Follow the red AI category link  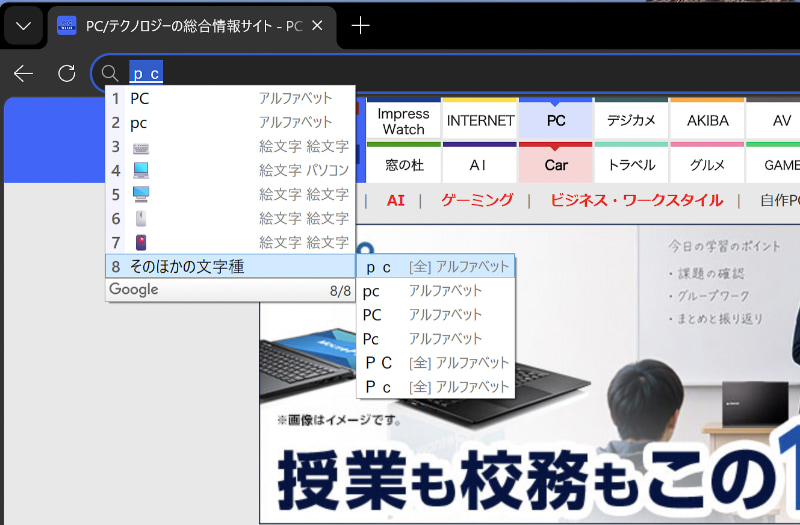[395, 200]
